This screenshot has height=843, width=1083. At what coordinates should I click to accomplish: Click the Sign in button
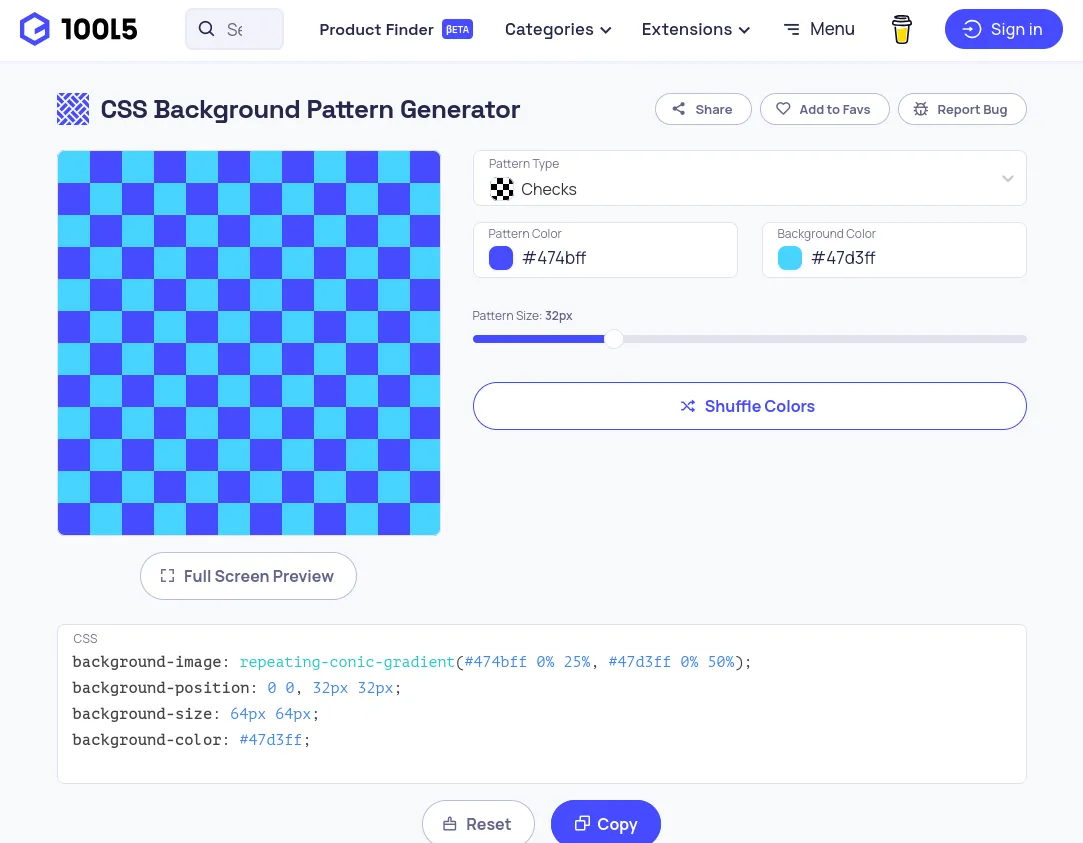pyautogui.click(x=1004, y=29)
